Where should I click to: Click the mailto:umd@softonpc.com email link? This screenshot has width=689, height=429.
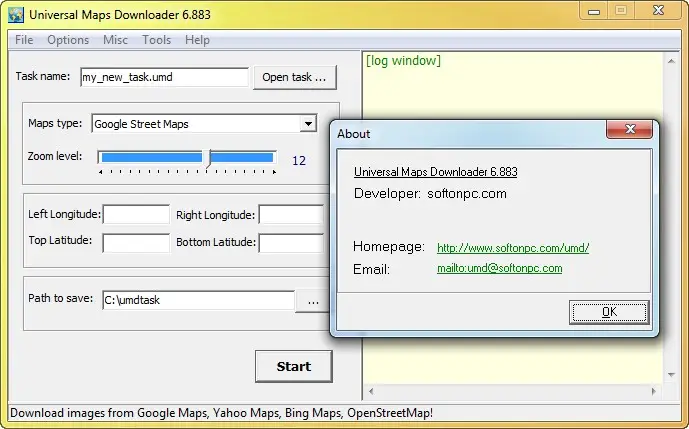tap(500, 268)
